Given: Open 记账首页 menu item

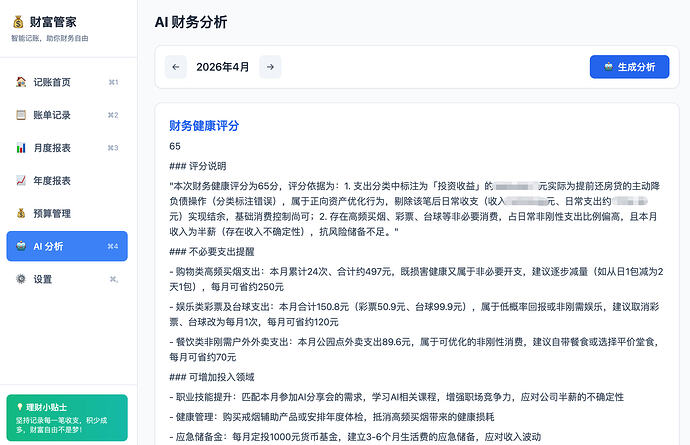Looking at the screenshot, I should point(67,82).
